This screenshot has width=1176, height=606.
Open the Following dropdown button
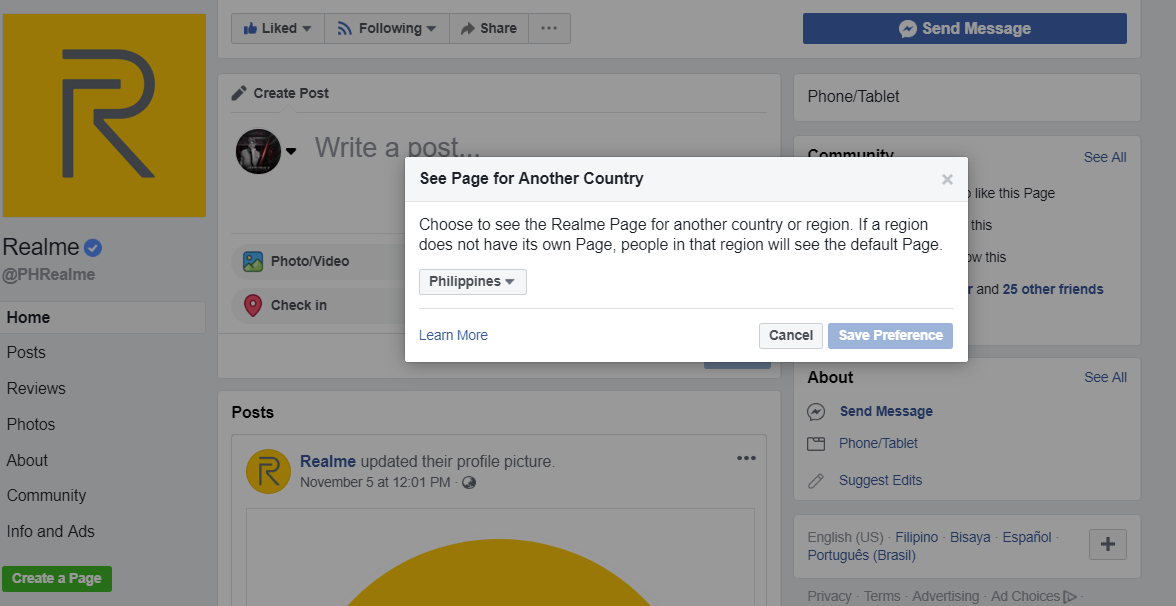coord(387,28)
